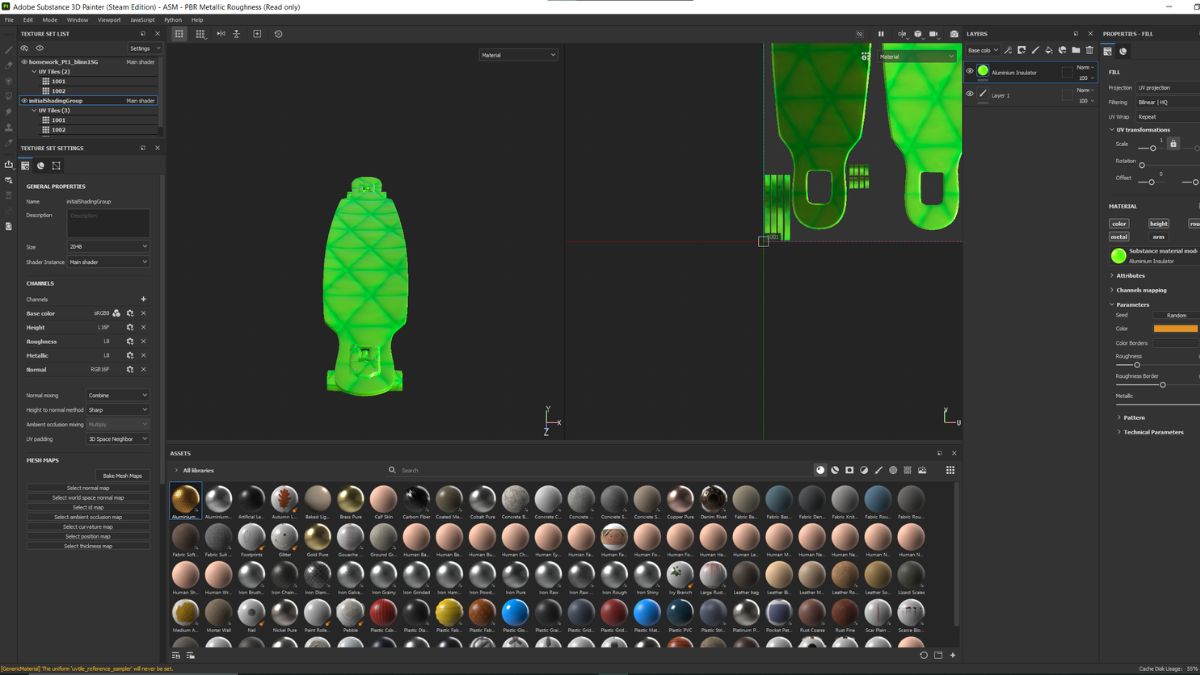Screen dimensions: 1200x675
Task: Click the history/reset view icon in toolbar
Action: click(x=278, y=34)
